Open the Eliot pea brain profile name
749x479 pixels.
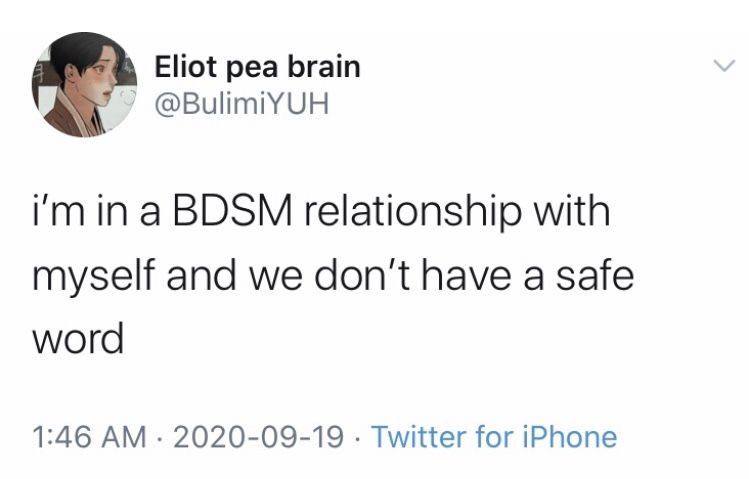(257, 67)
